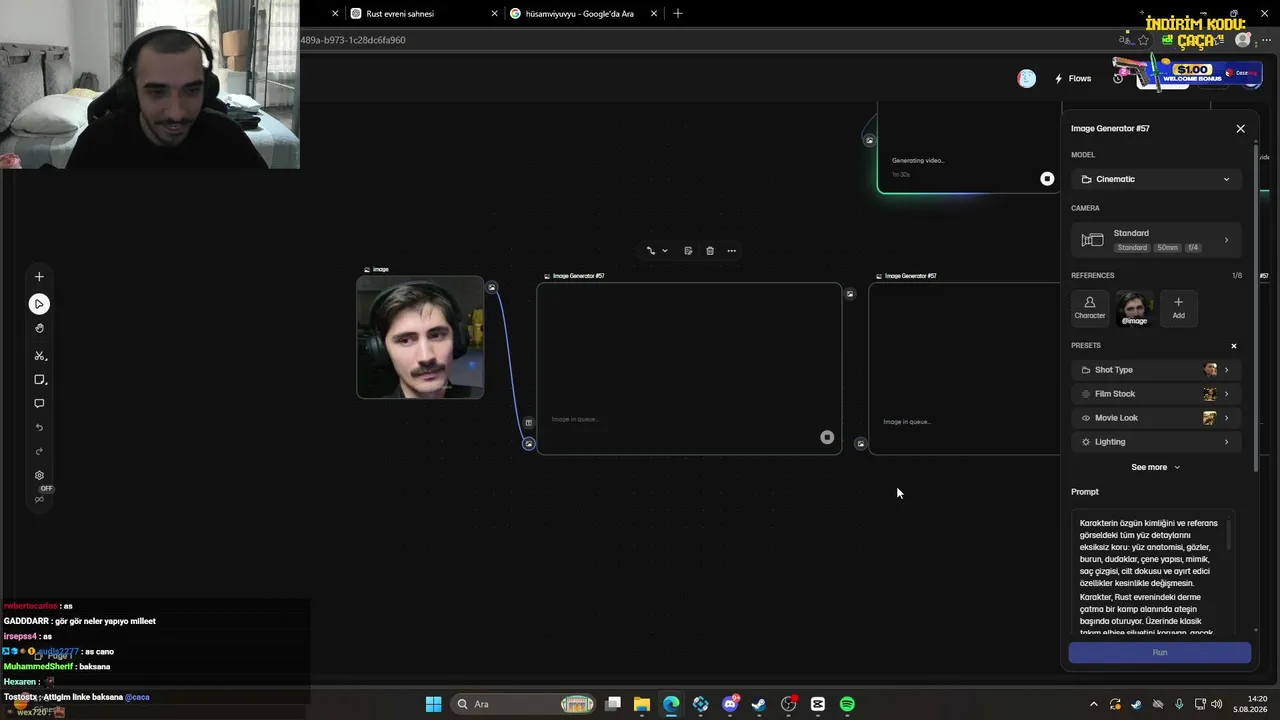
Task: Select the image node thumbnail
Action: click(420, 337)
